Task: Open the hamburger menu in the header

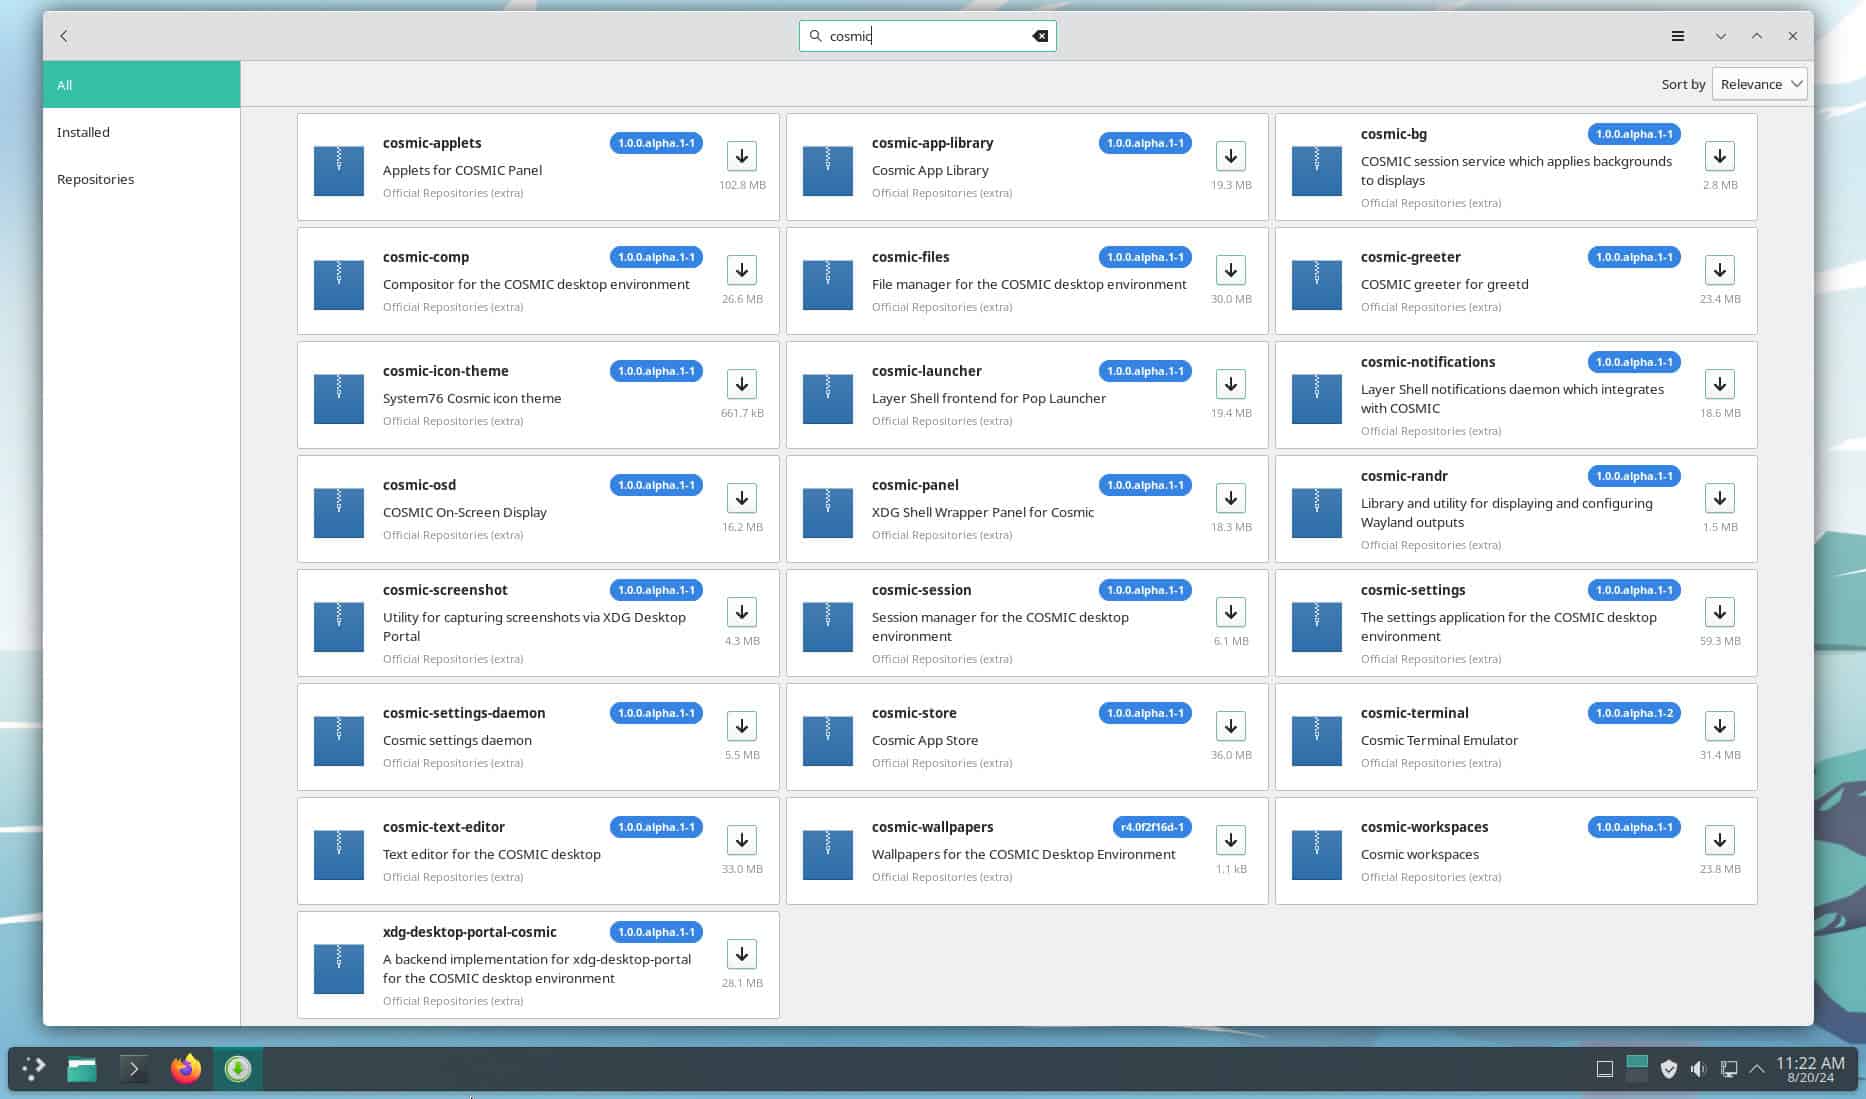Action: (1677, 36)
